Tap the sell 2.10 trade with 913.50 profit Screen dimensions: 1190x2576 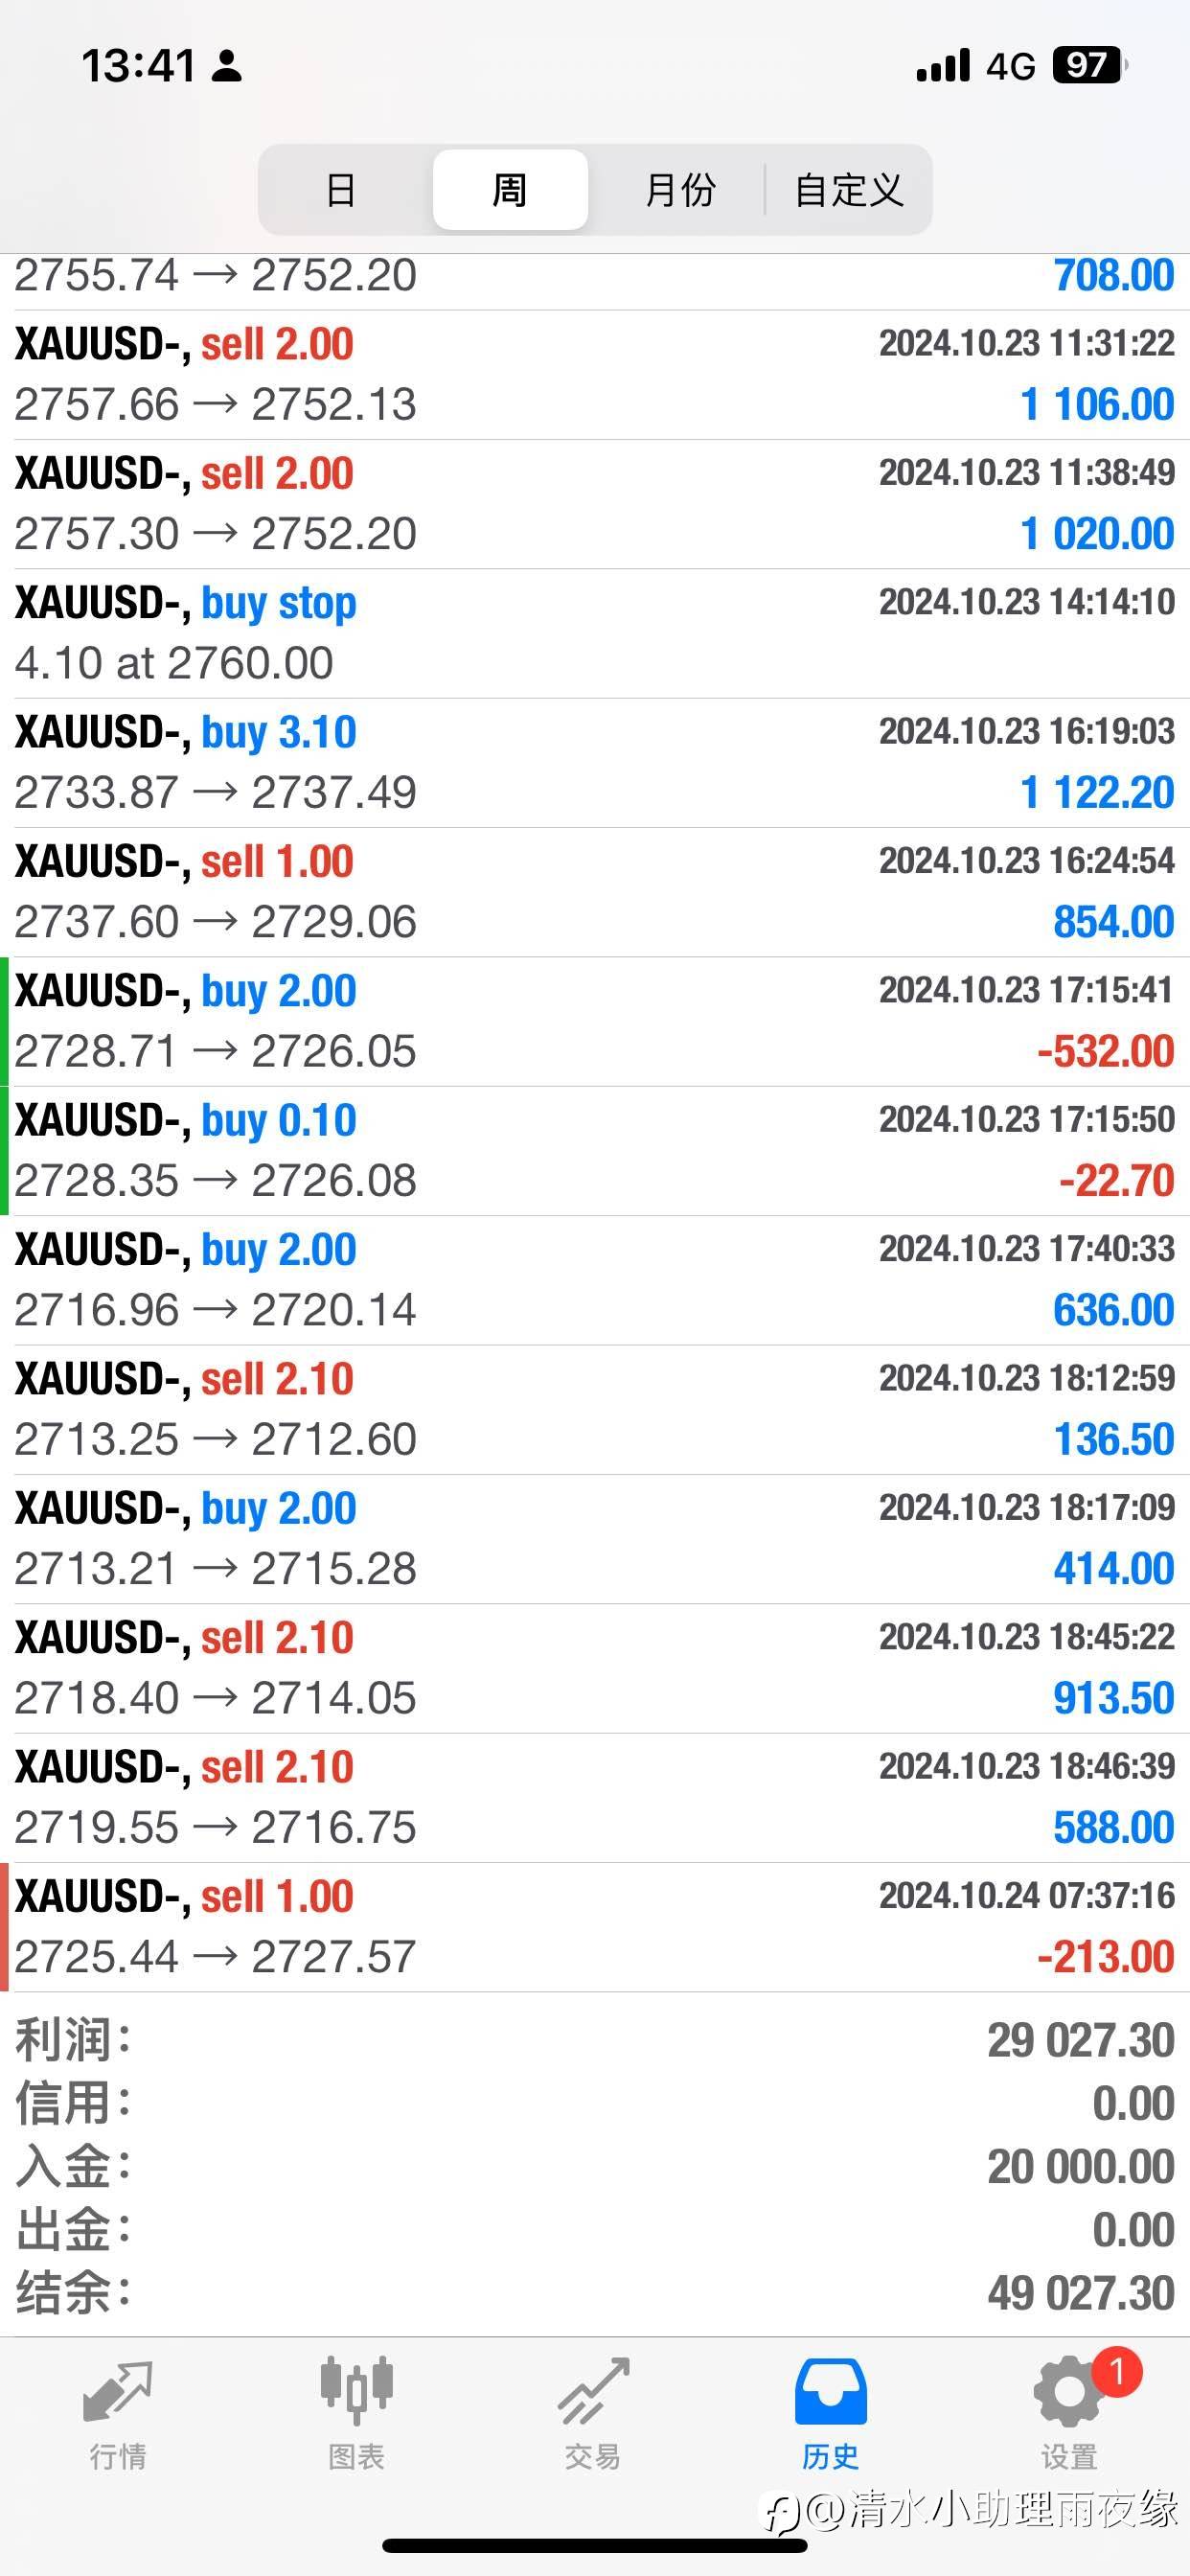pyautogui.click(x=595, y=1668)
